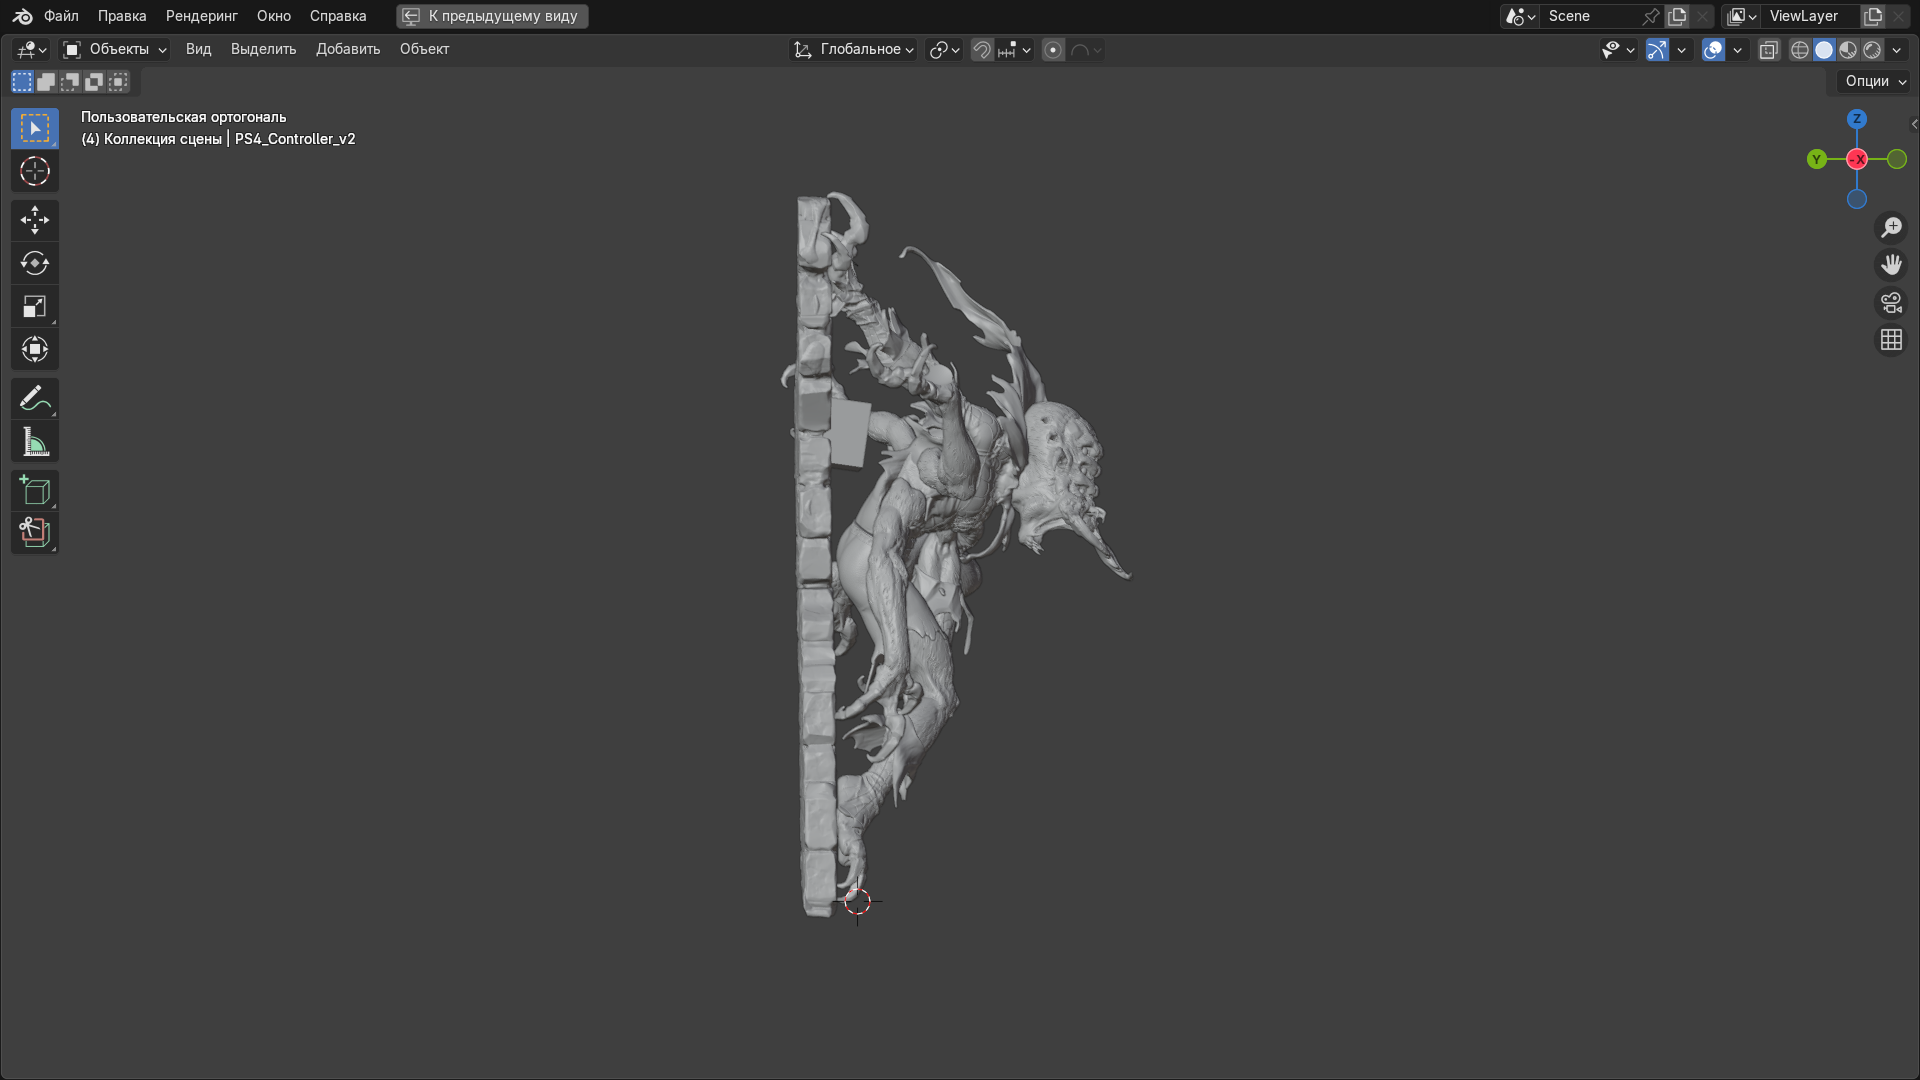1920x1080 pixels.
Task: Open the Глобальное transform orientation dropdown
Action: 853,49
